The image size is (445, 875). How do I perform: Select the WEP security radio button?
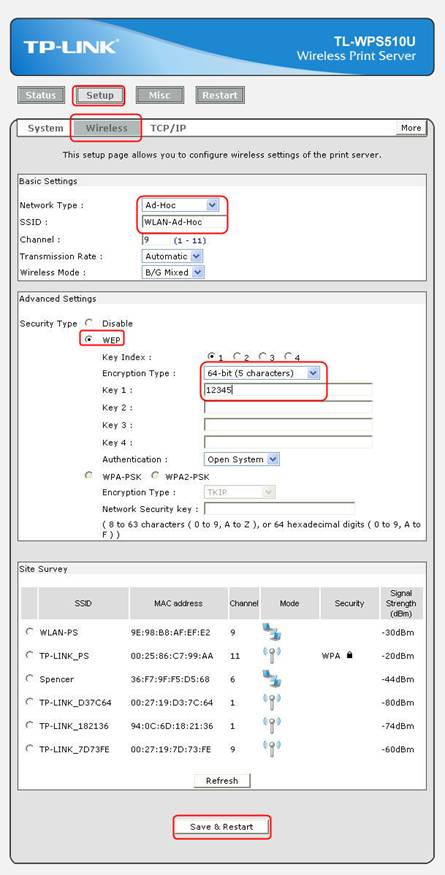(88, 339)
